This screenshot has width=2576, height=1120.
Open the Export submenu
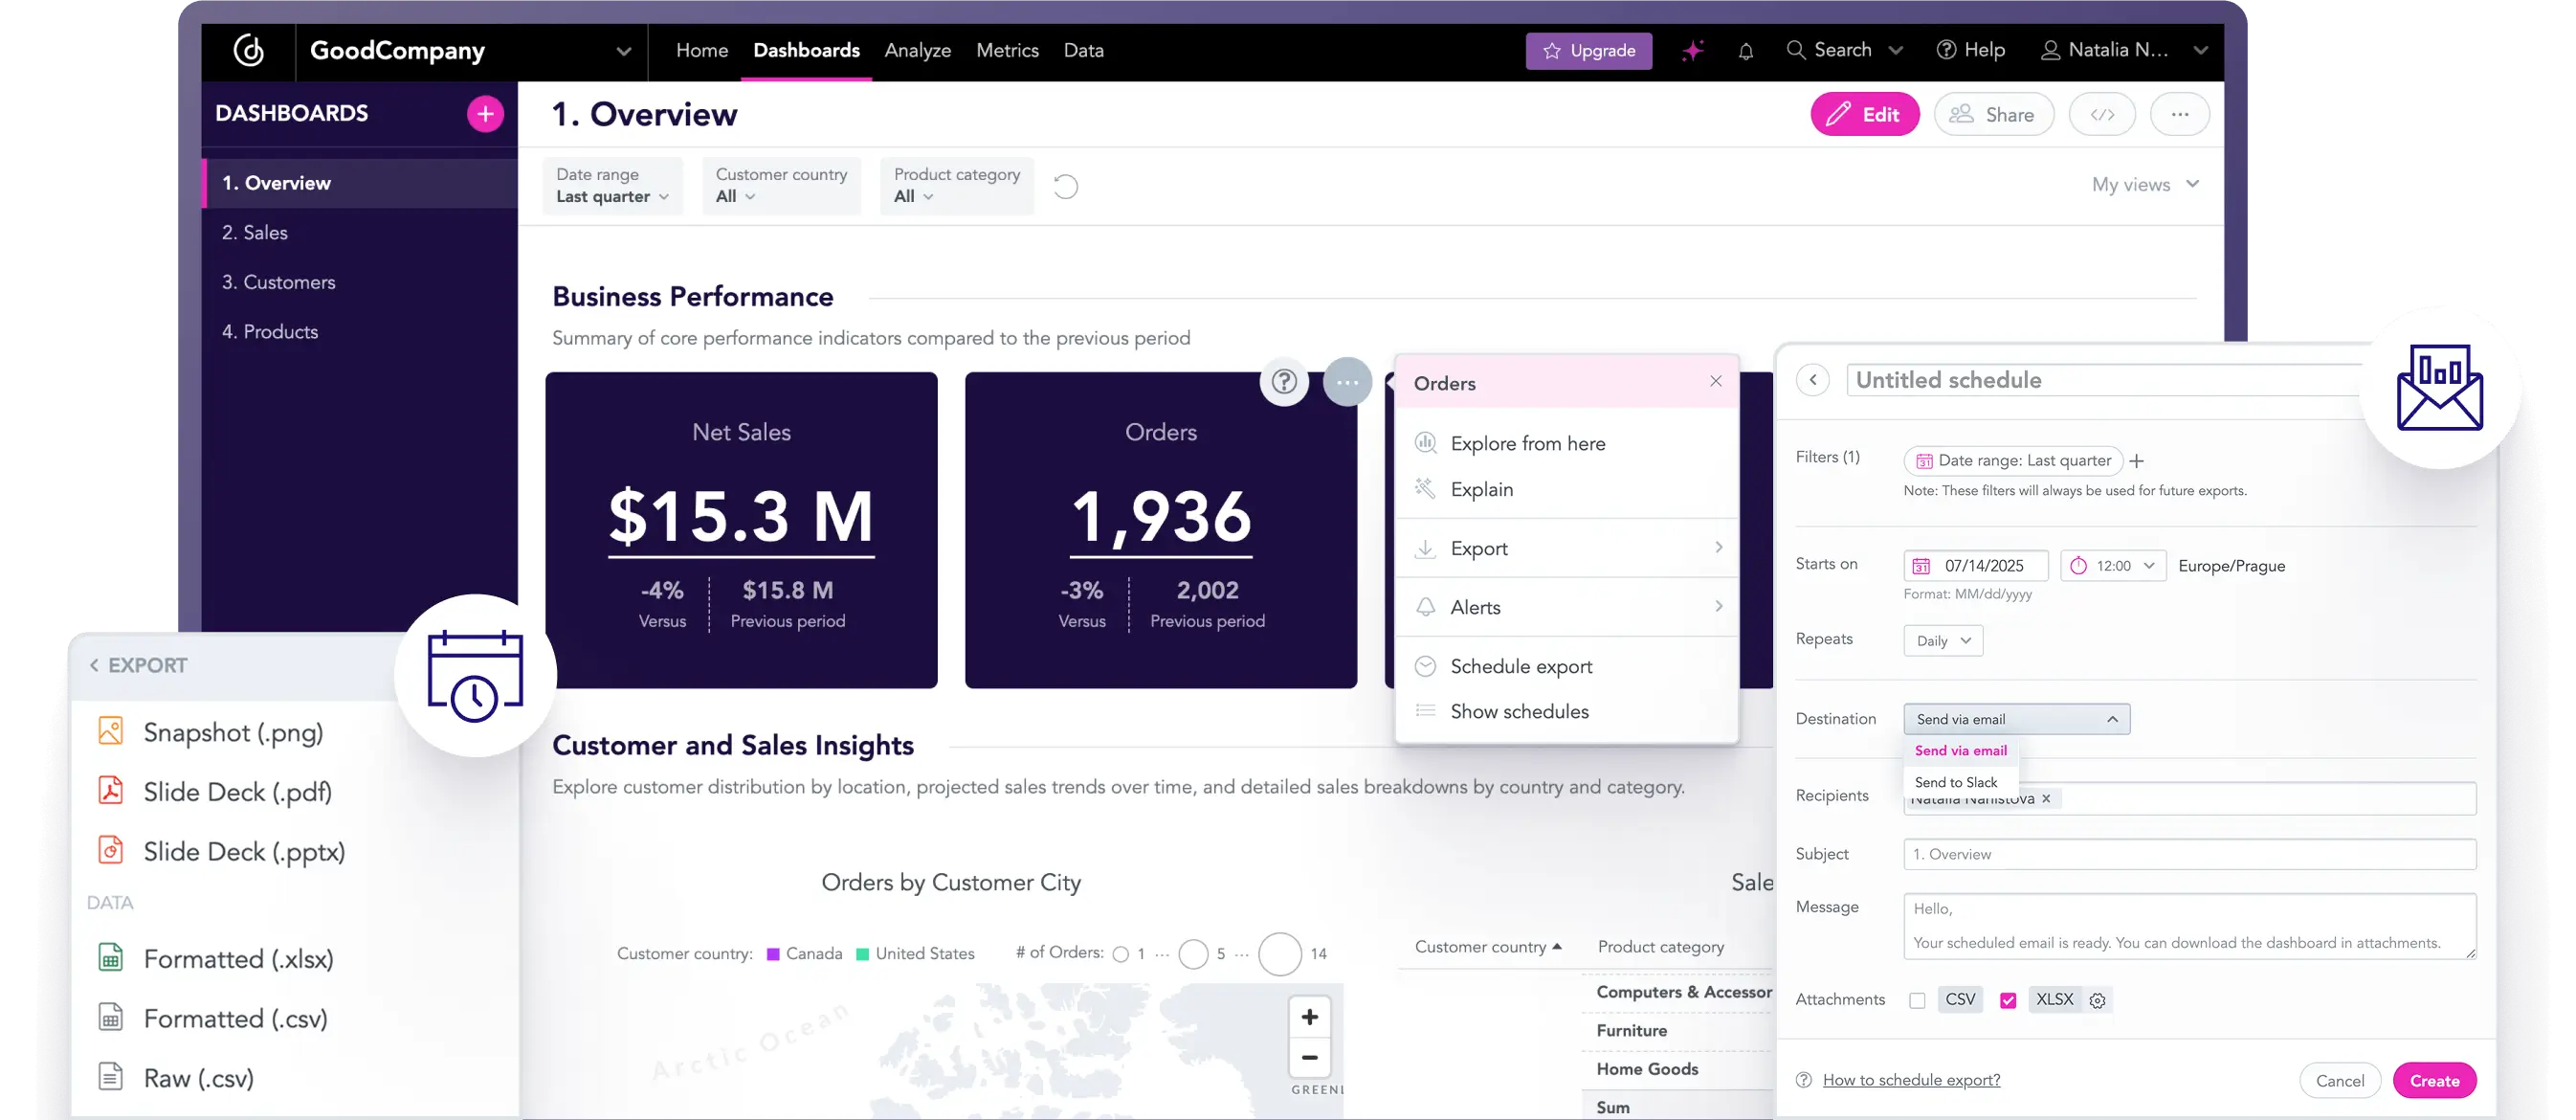[x=1566, y=548]
